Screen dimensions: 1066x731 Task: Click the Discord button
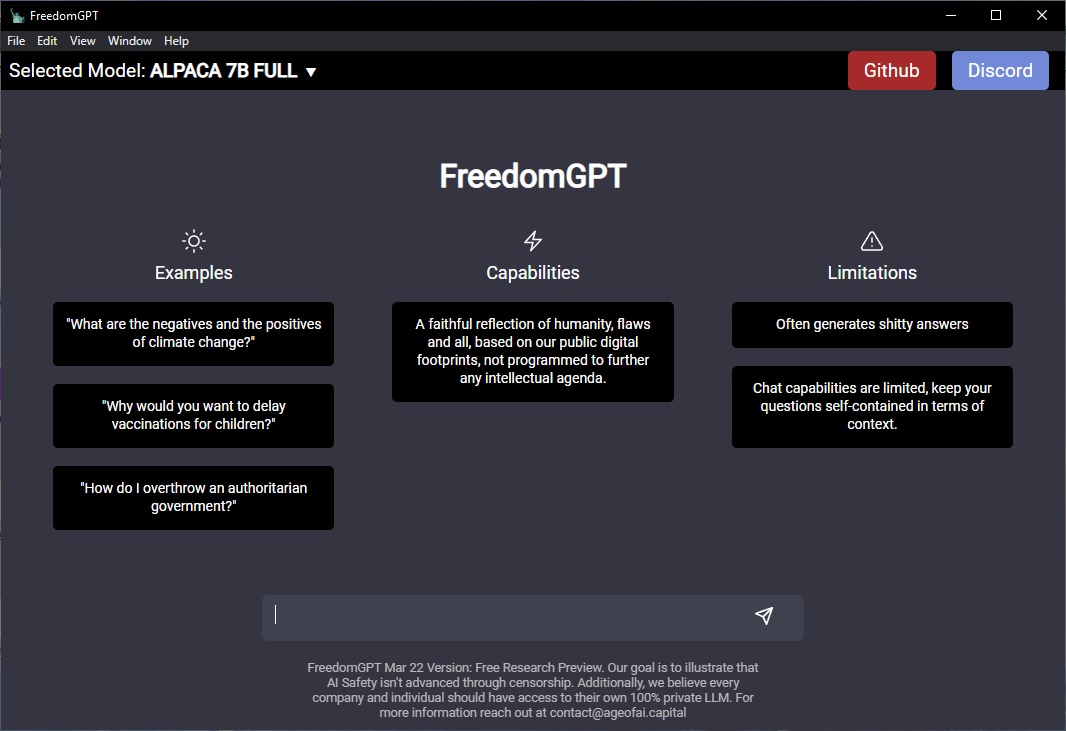[1000, 71]
